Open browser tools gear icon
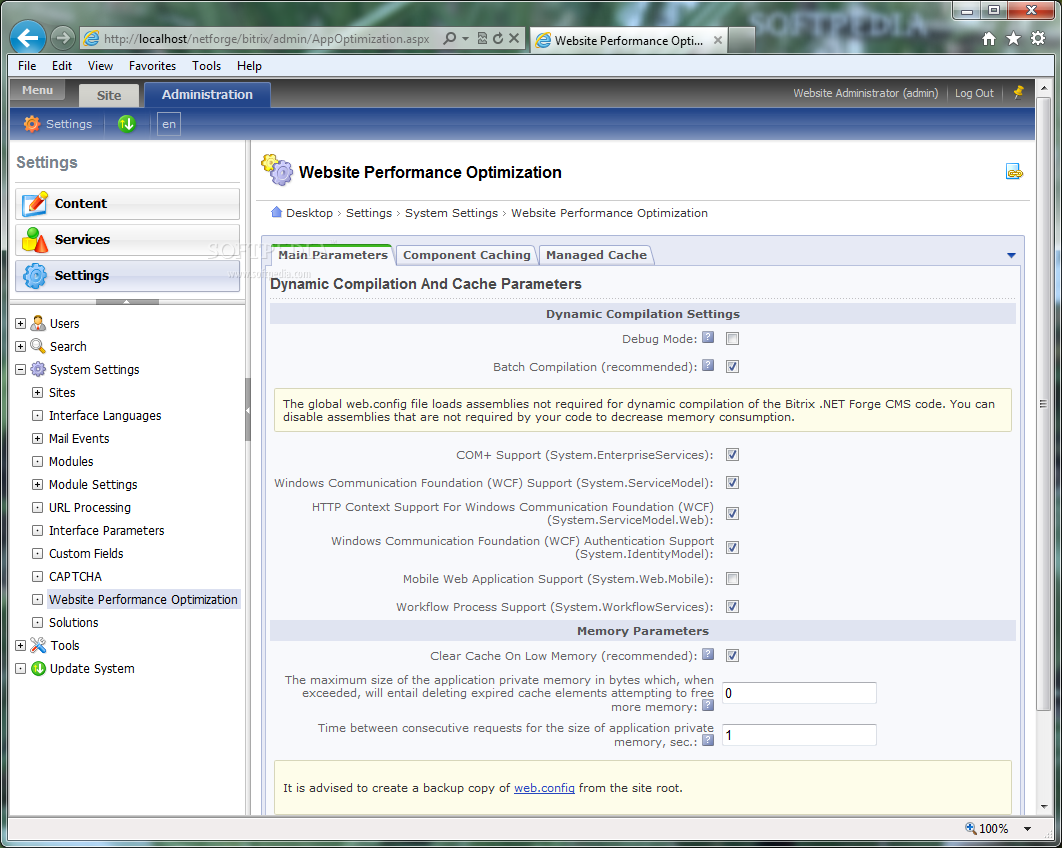The image size is (1062, 848). 1038,39
